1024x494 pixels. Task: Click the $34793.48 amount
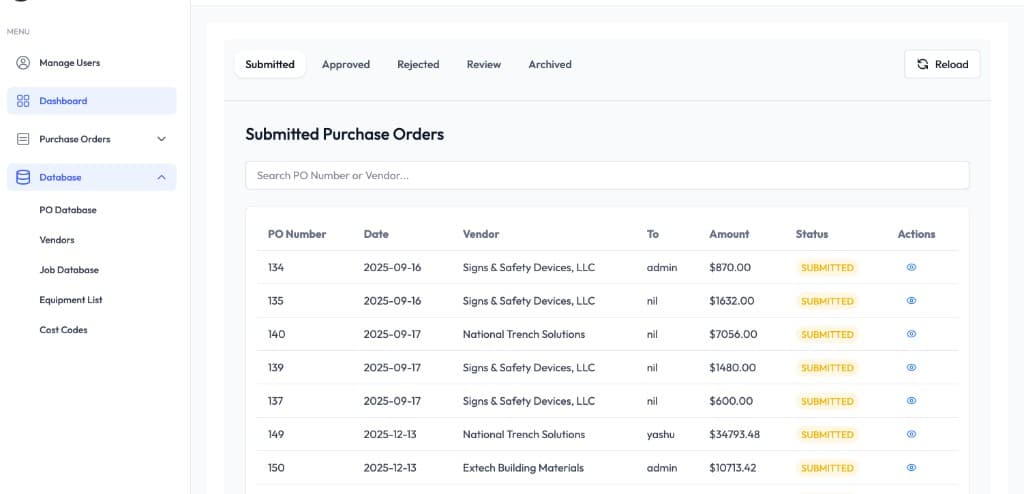735,434
